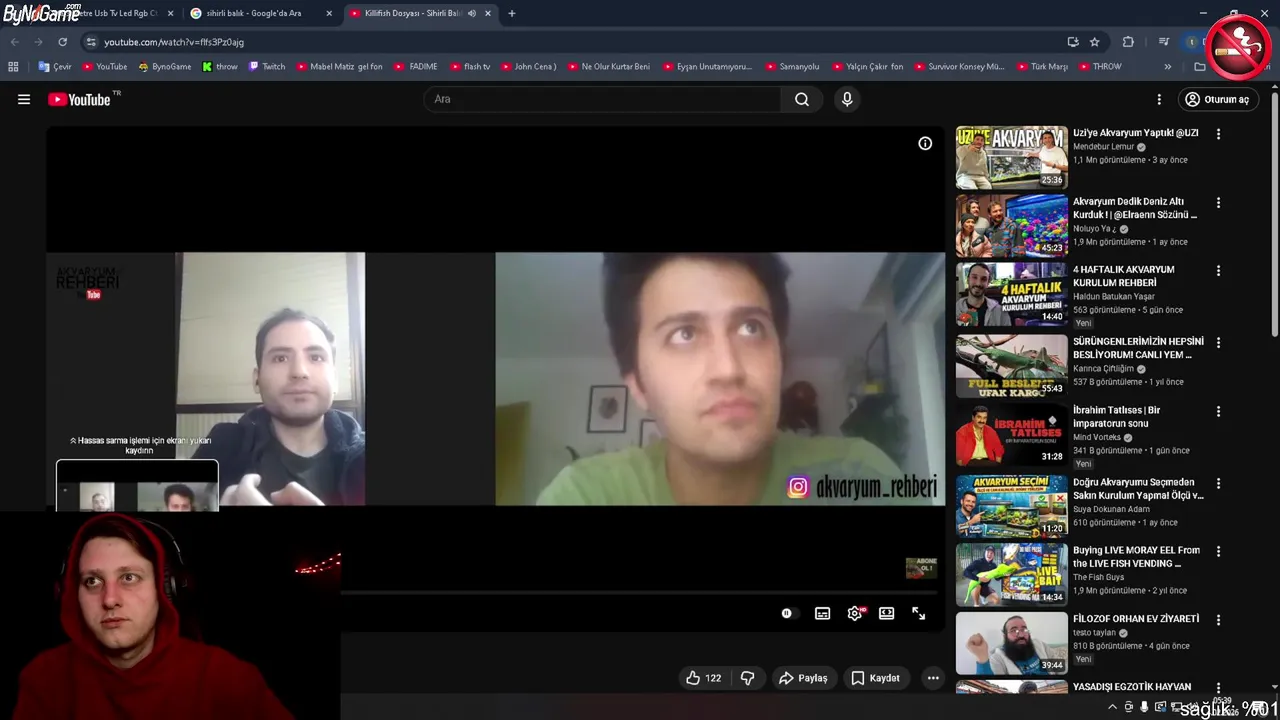The height and width of the screenshot is (720, 1280).
Task: Show the video info card icon
Action: [925, 143]
